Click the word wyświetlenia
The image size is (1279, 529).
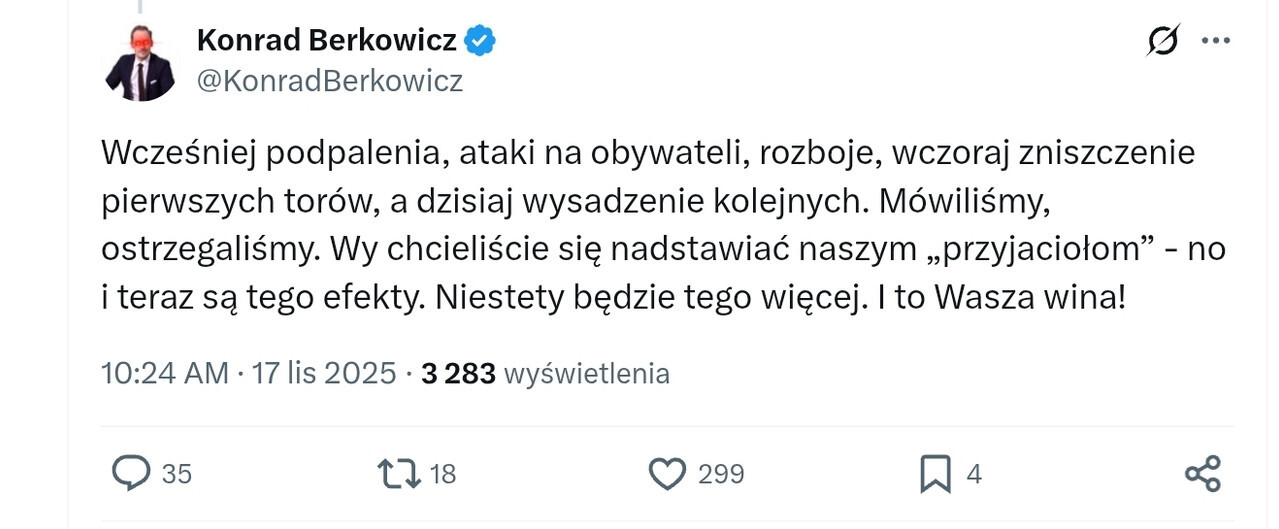click(x=587, y=374)
